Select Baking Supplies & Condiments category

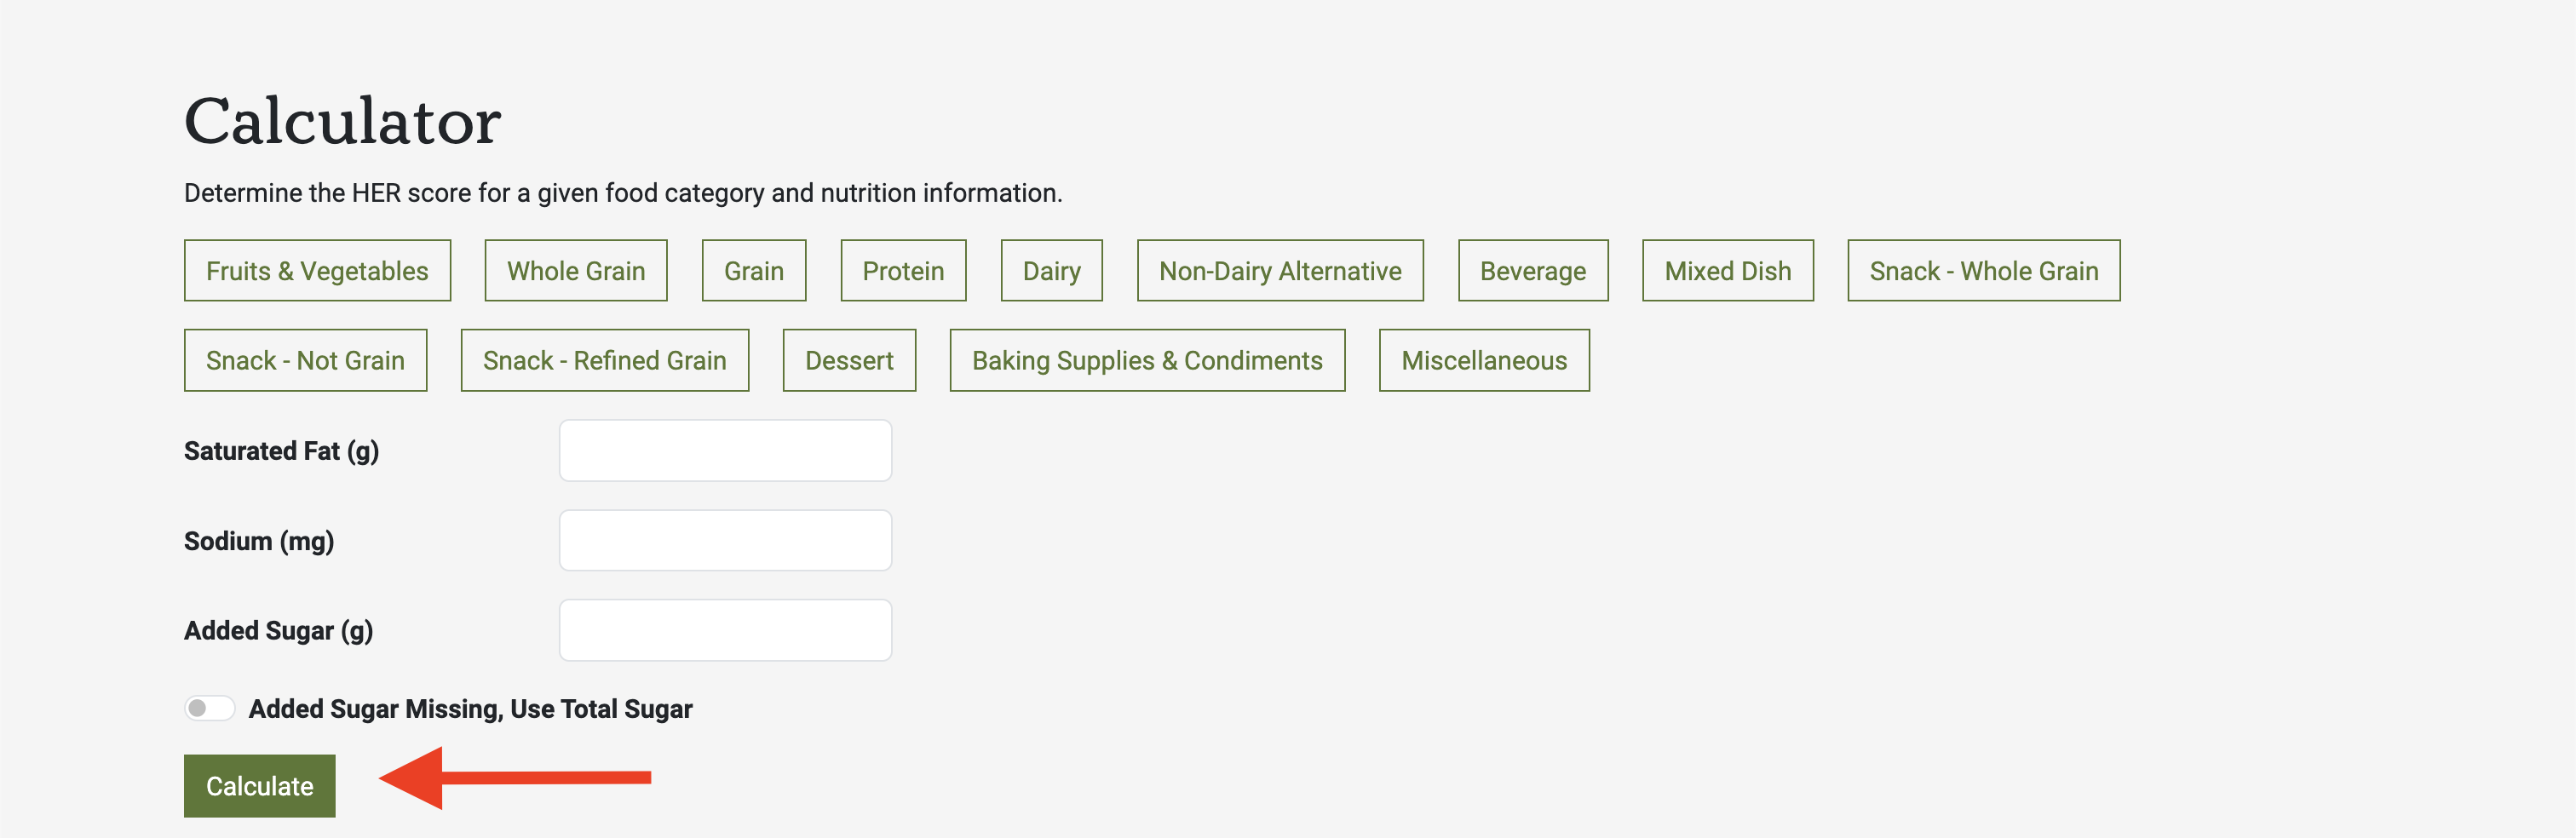[1147, 361]
